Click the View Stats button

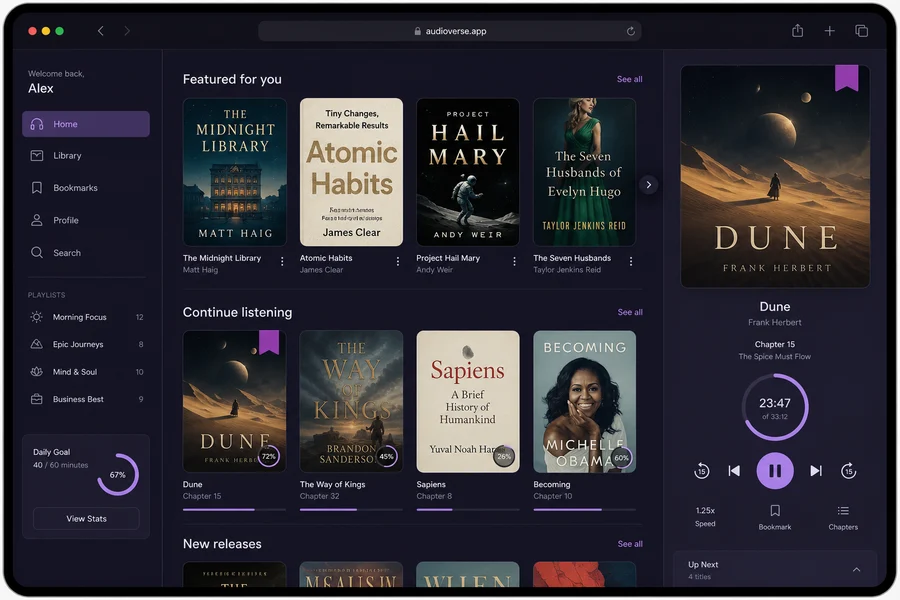(x=86, y=518)
